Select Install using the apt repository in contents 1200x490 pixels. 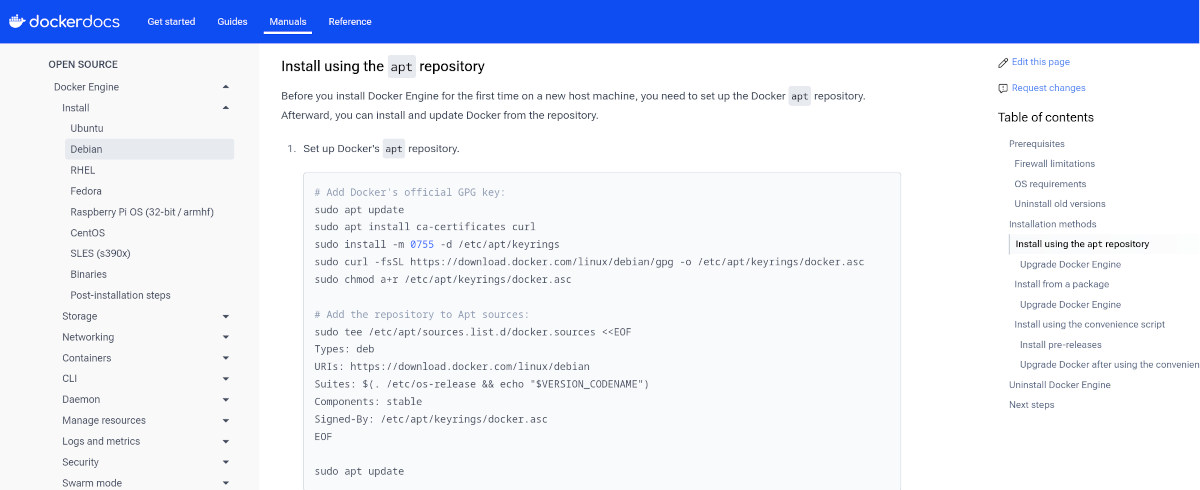[1082, 244]
